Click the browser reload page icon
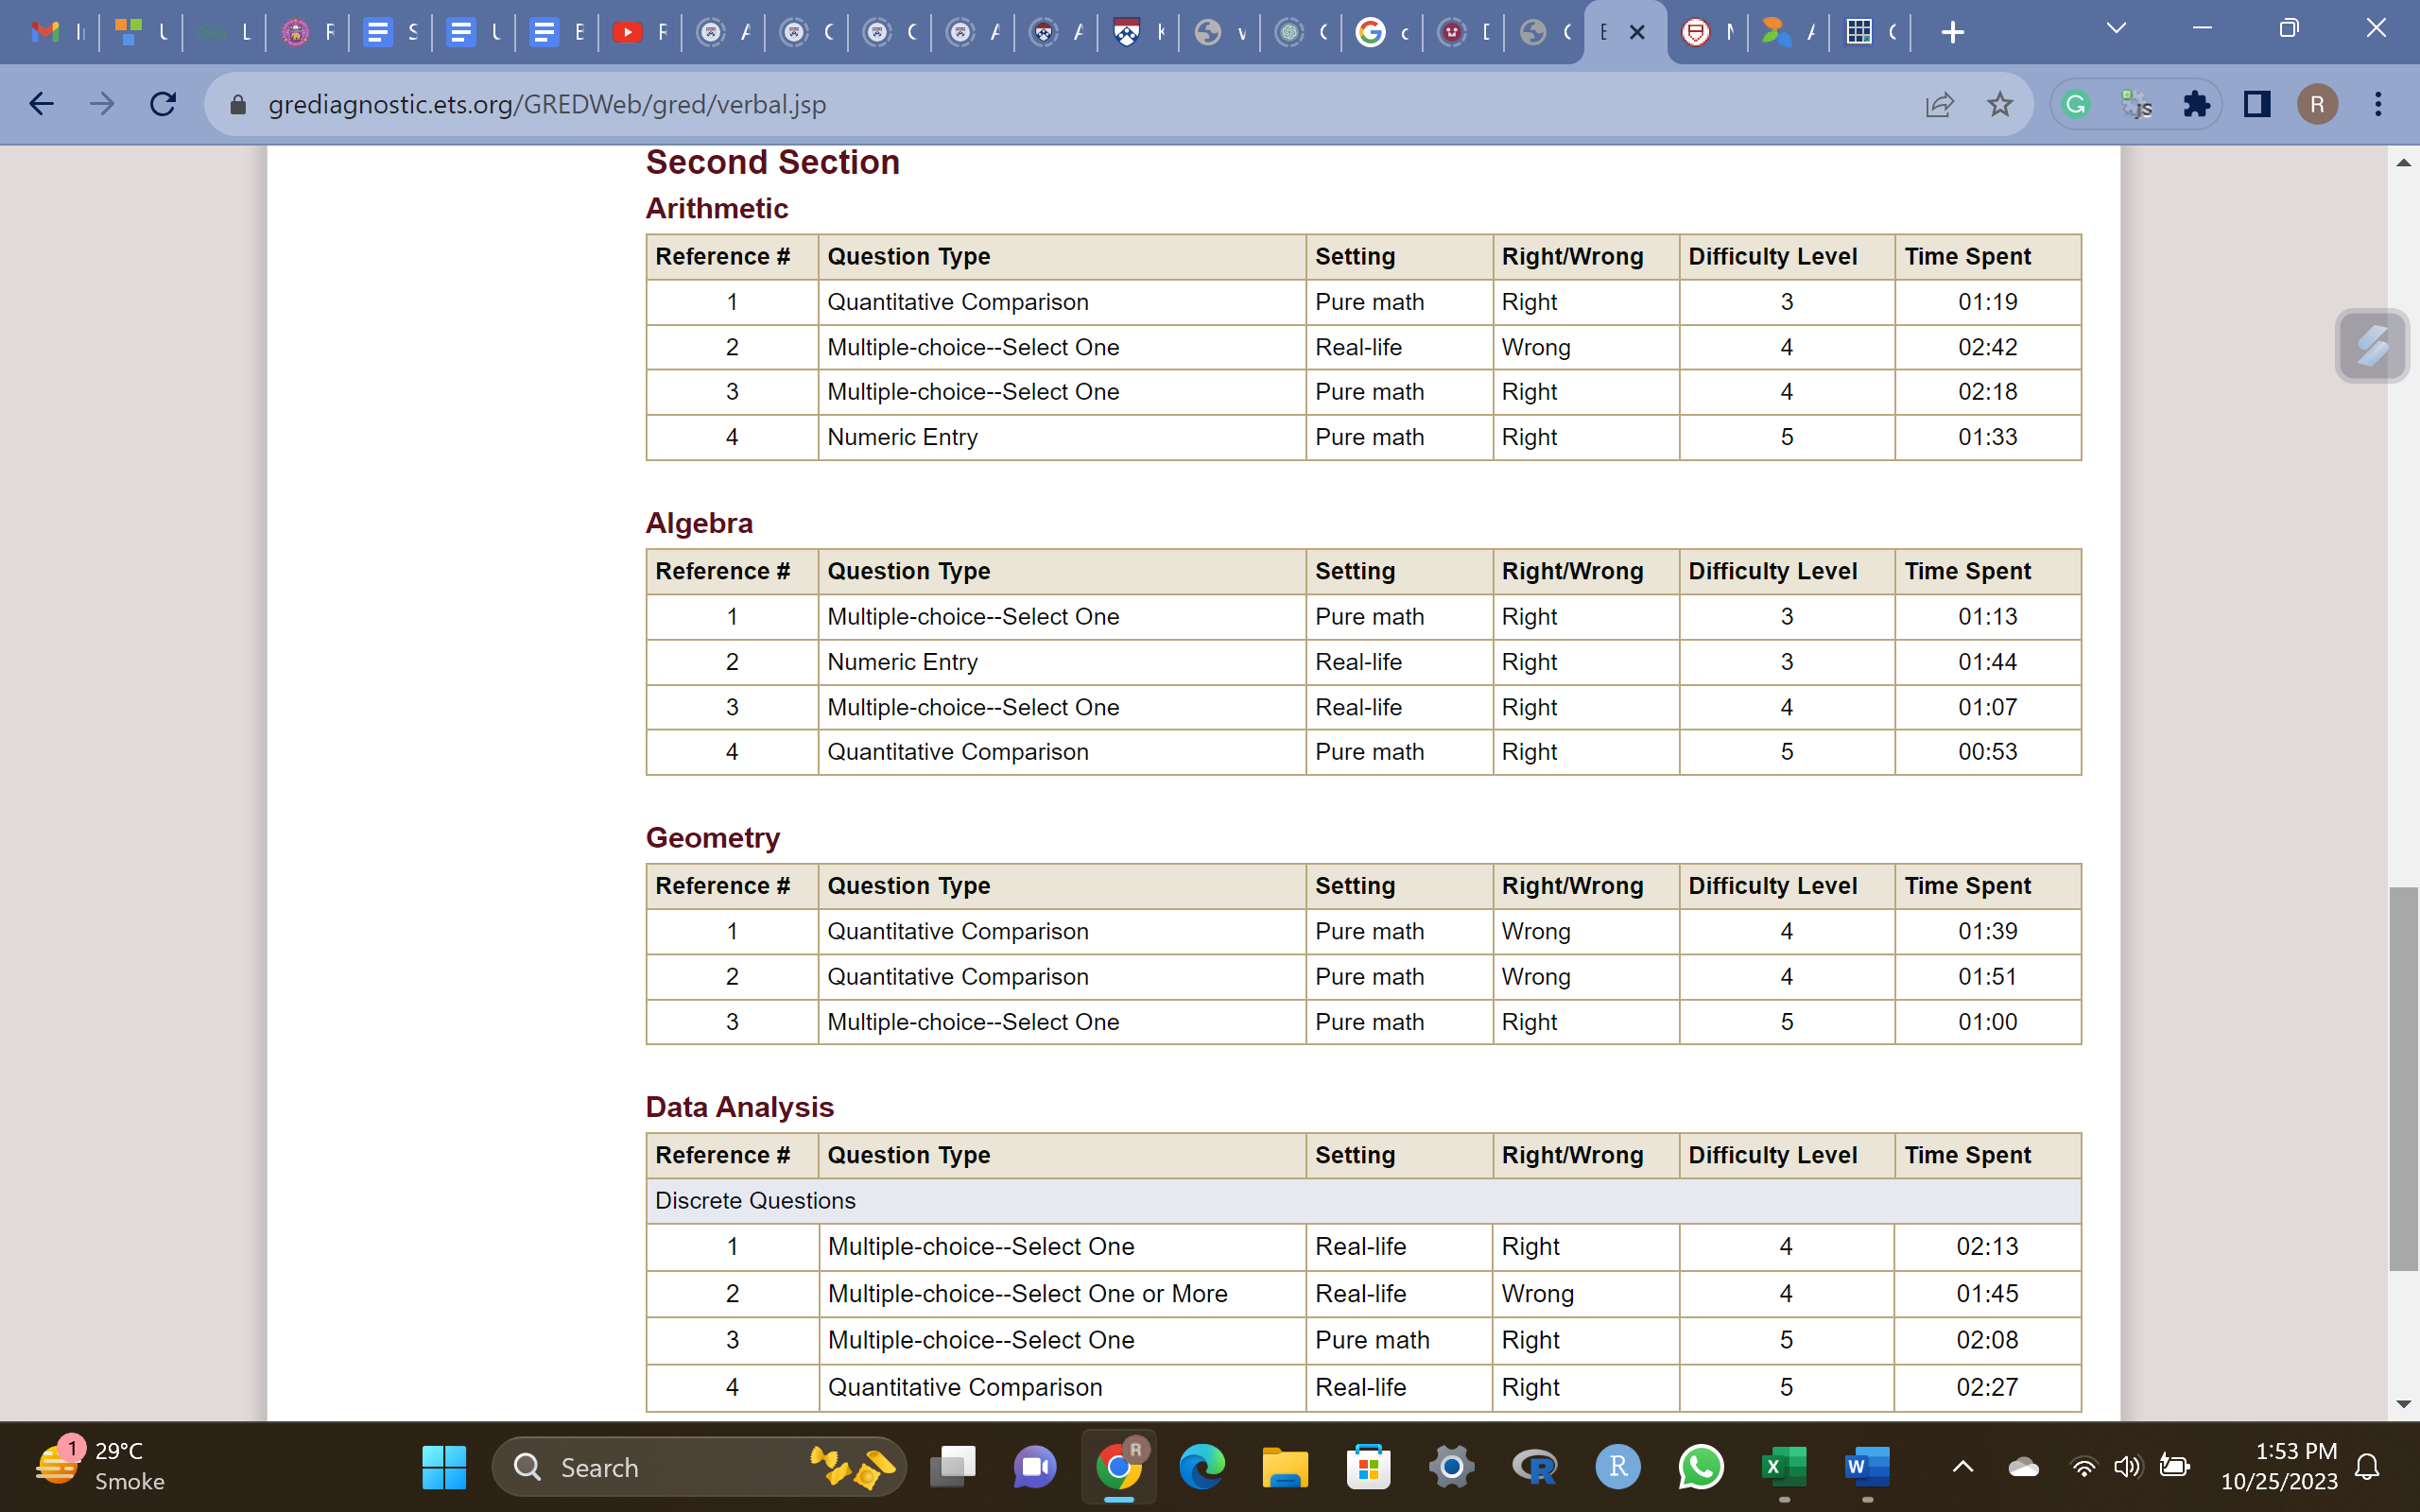This screenshot has height=1512, width=2420. tap(163, 104)
